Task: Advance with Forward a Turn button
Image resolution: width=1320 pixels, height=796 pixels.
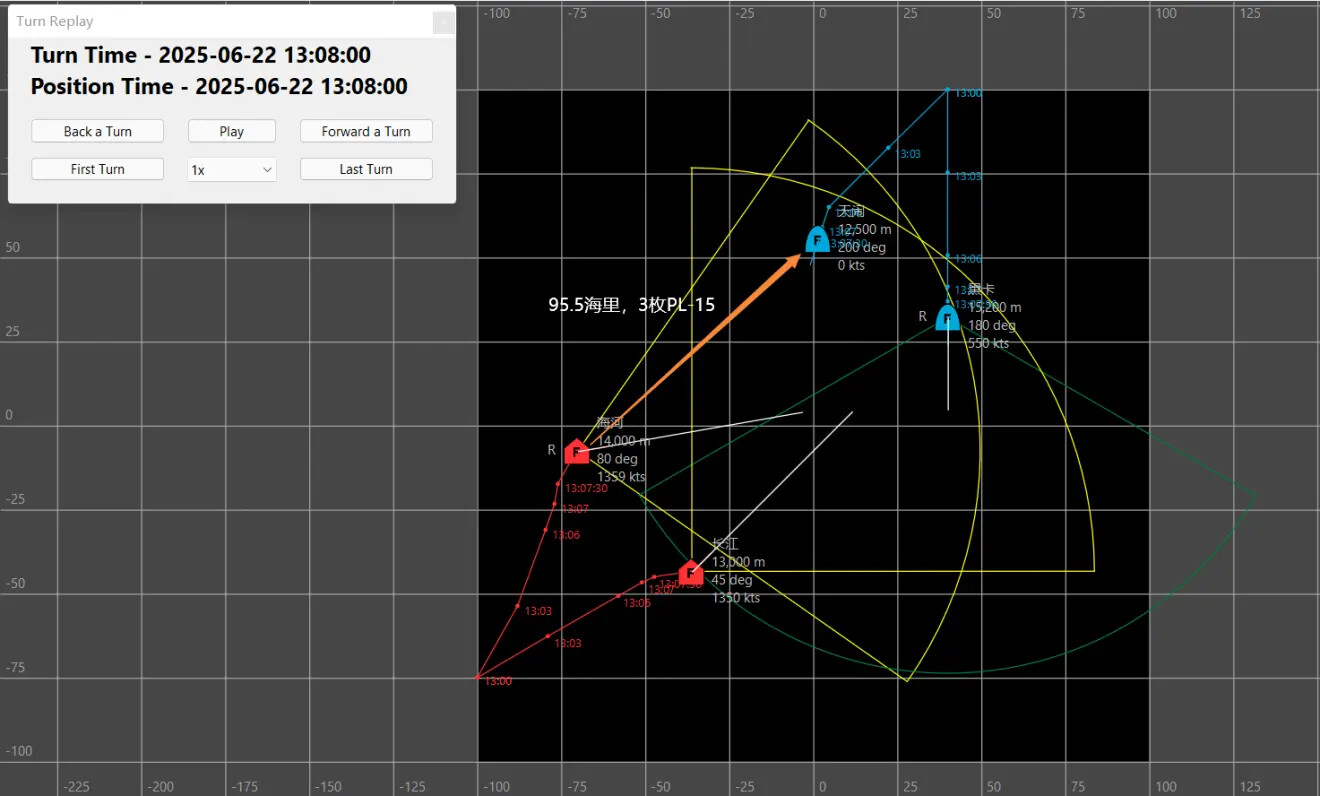Action: [366, 131]
